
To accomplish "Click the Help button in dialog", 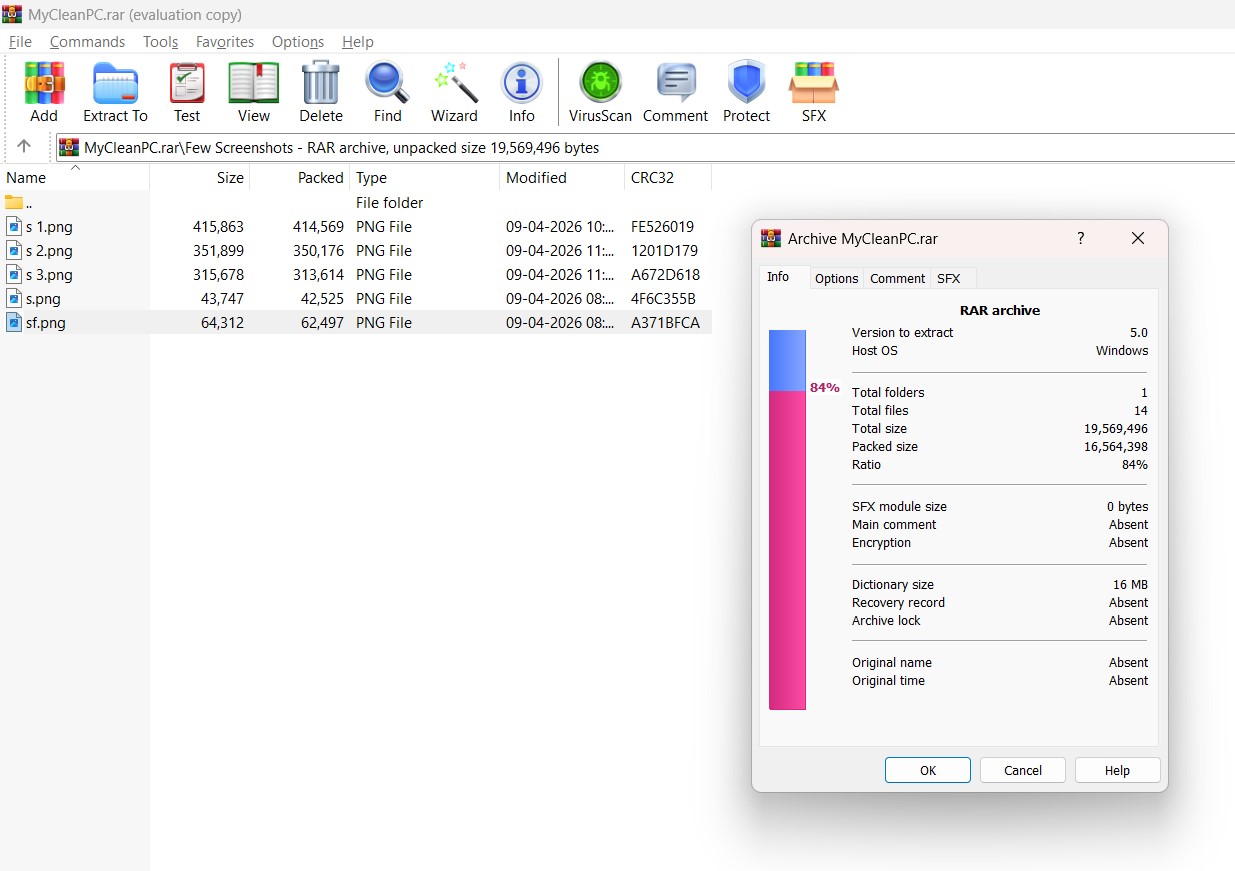I will 1117,770.
